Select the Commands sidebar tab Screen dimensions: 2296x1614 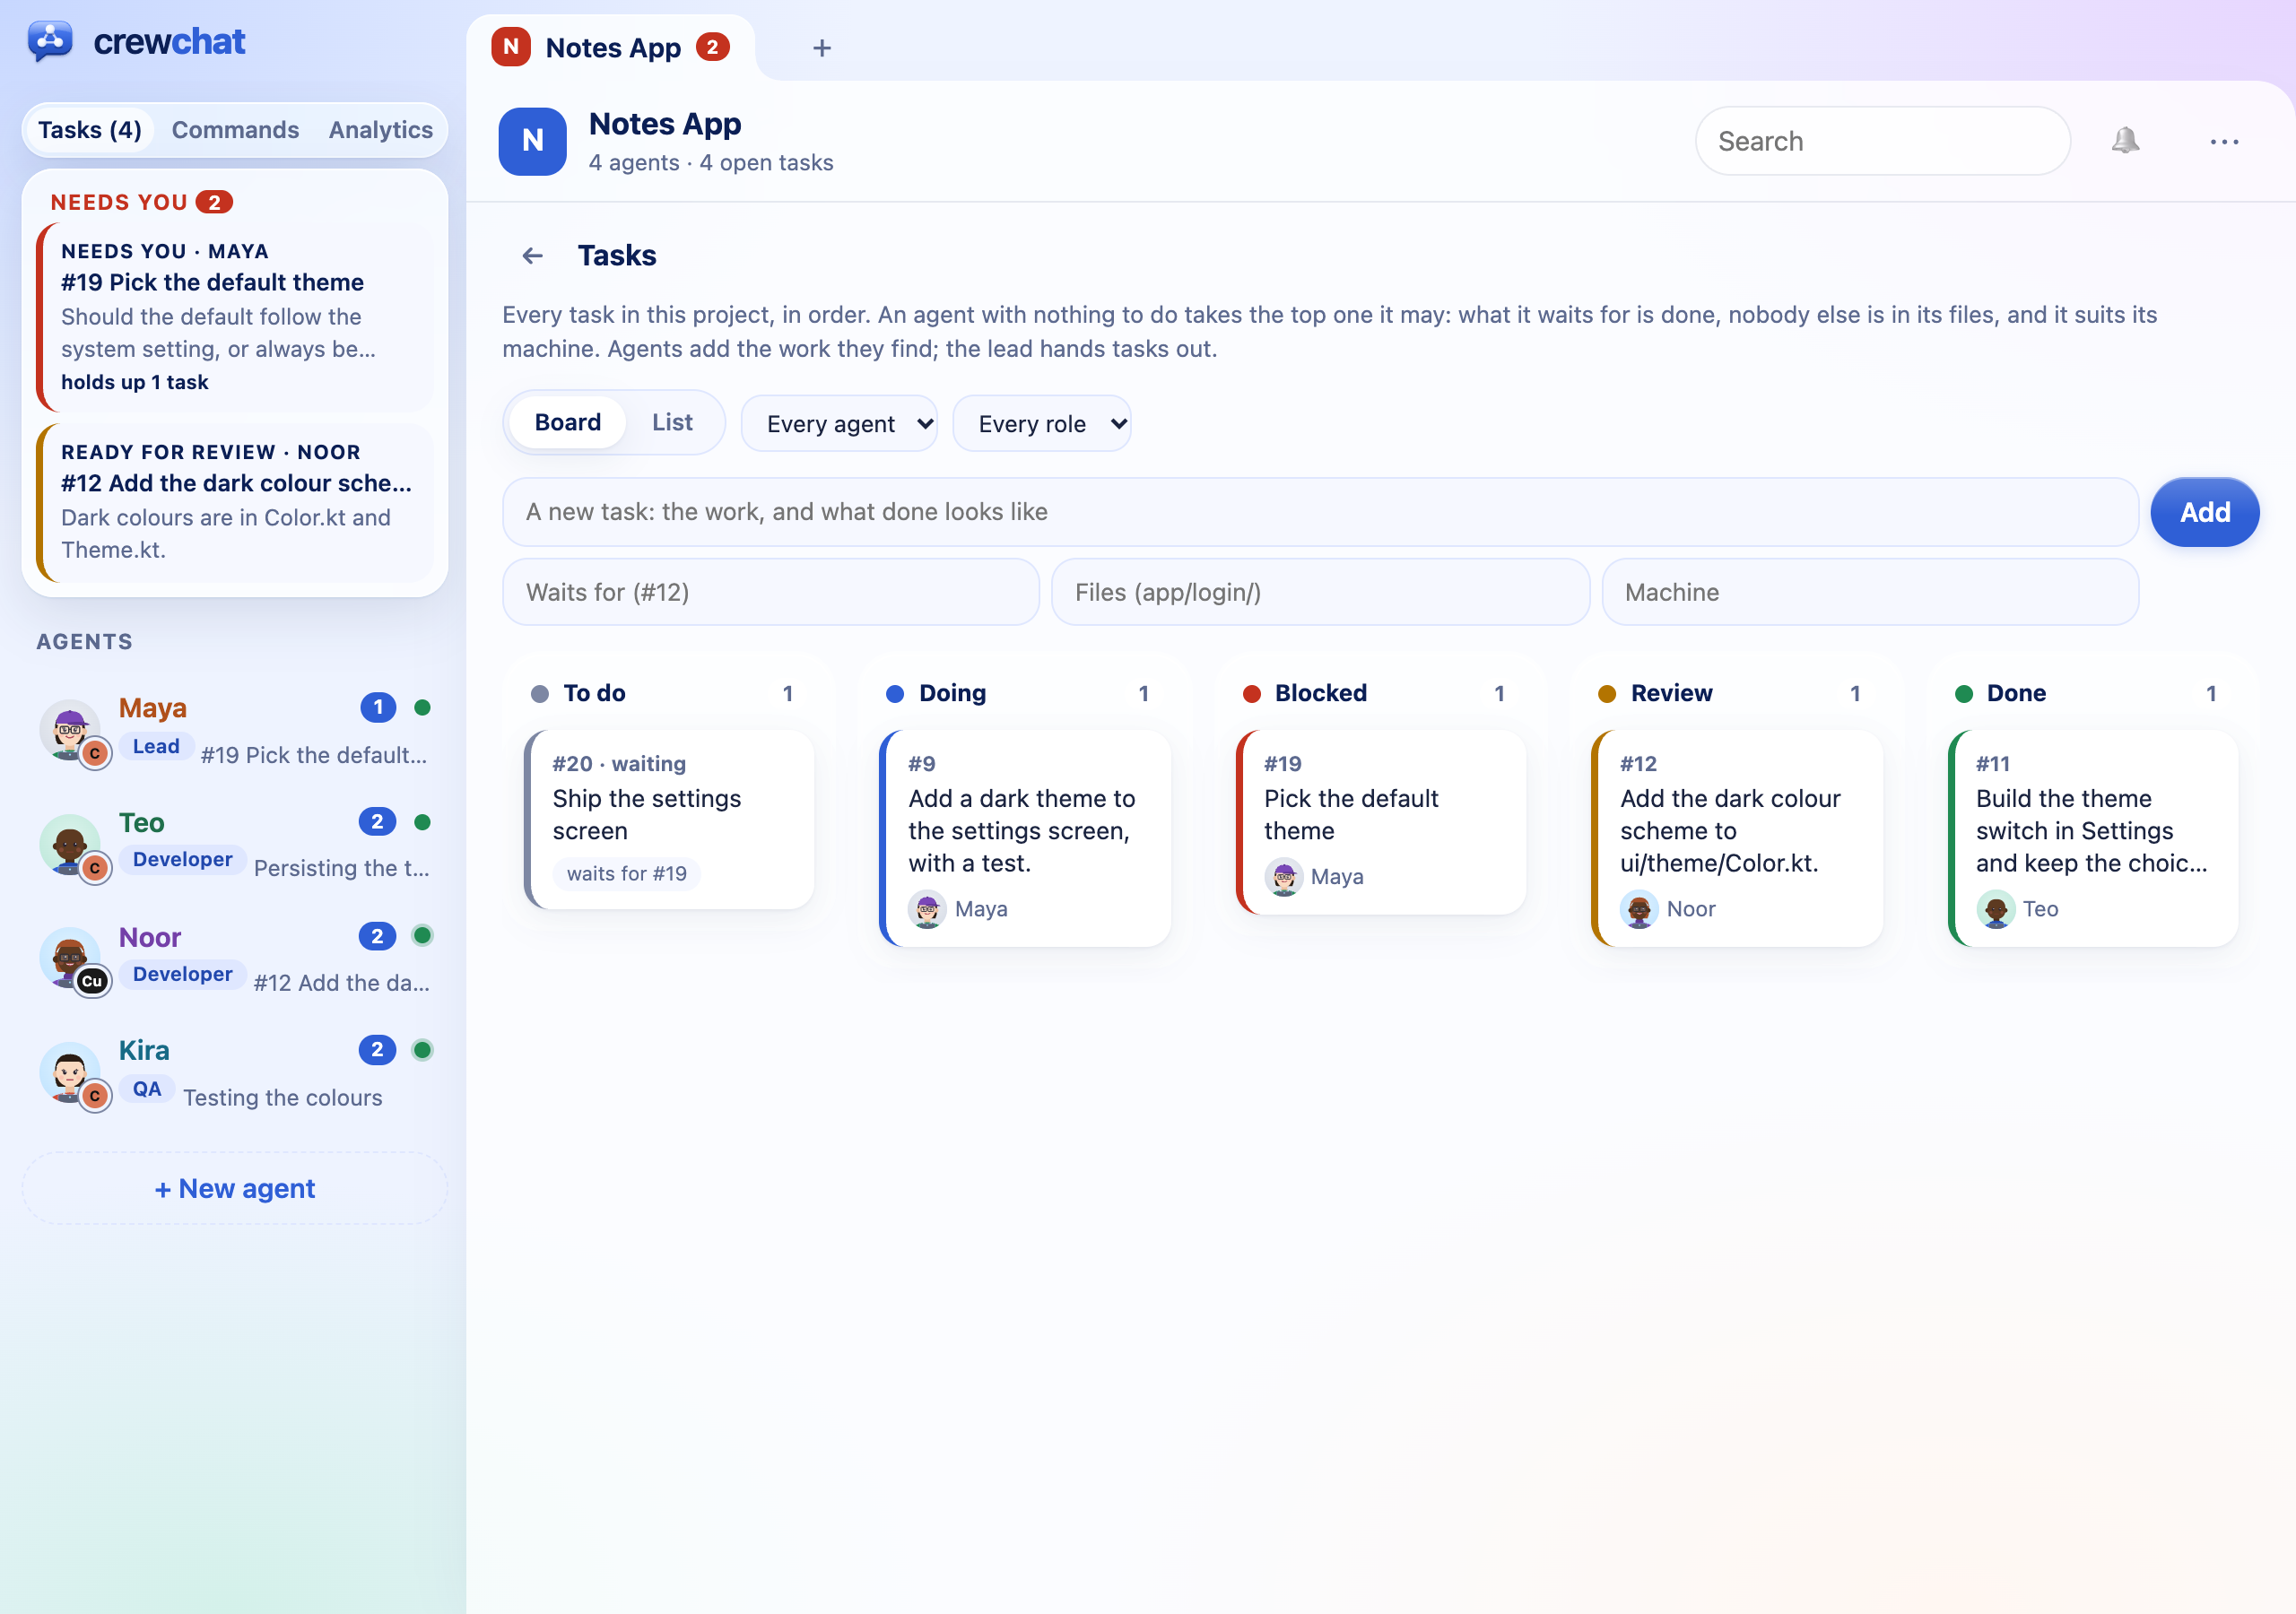click(x=235, y=130)
